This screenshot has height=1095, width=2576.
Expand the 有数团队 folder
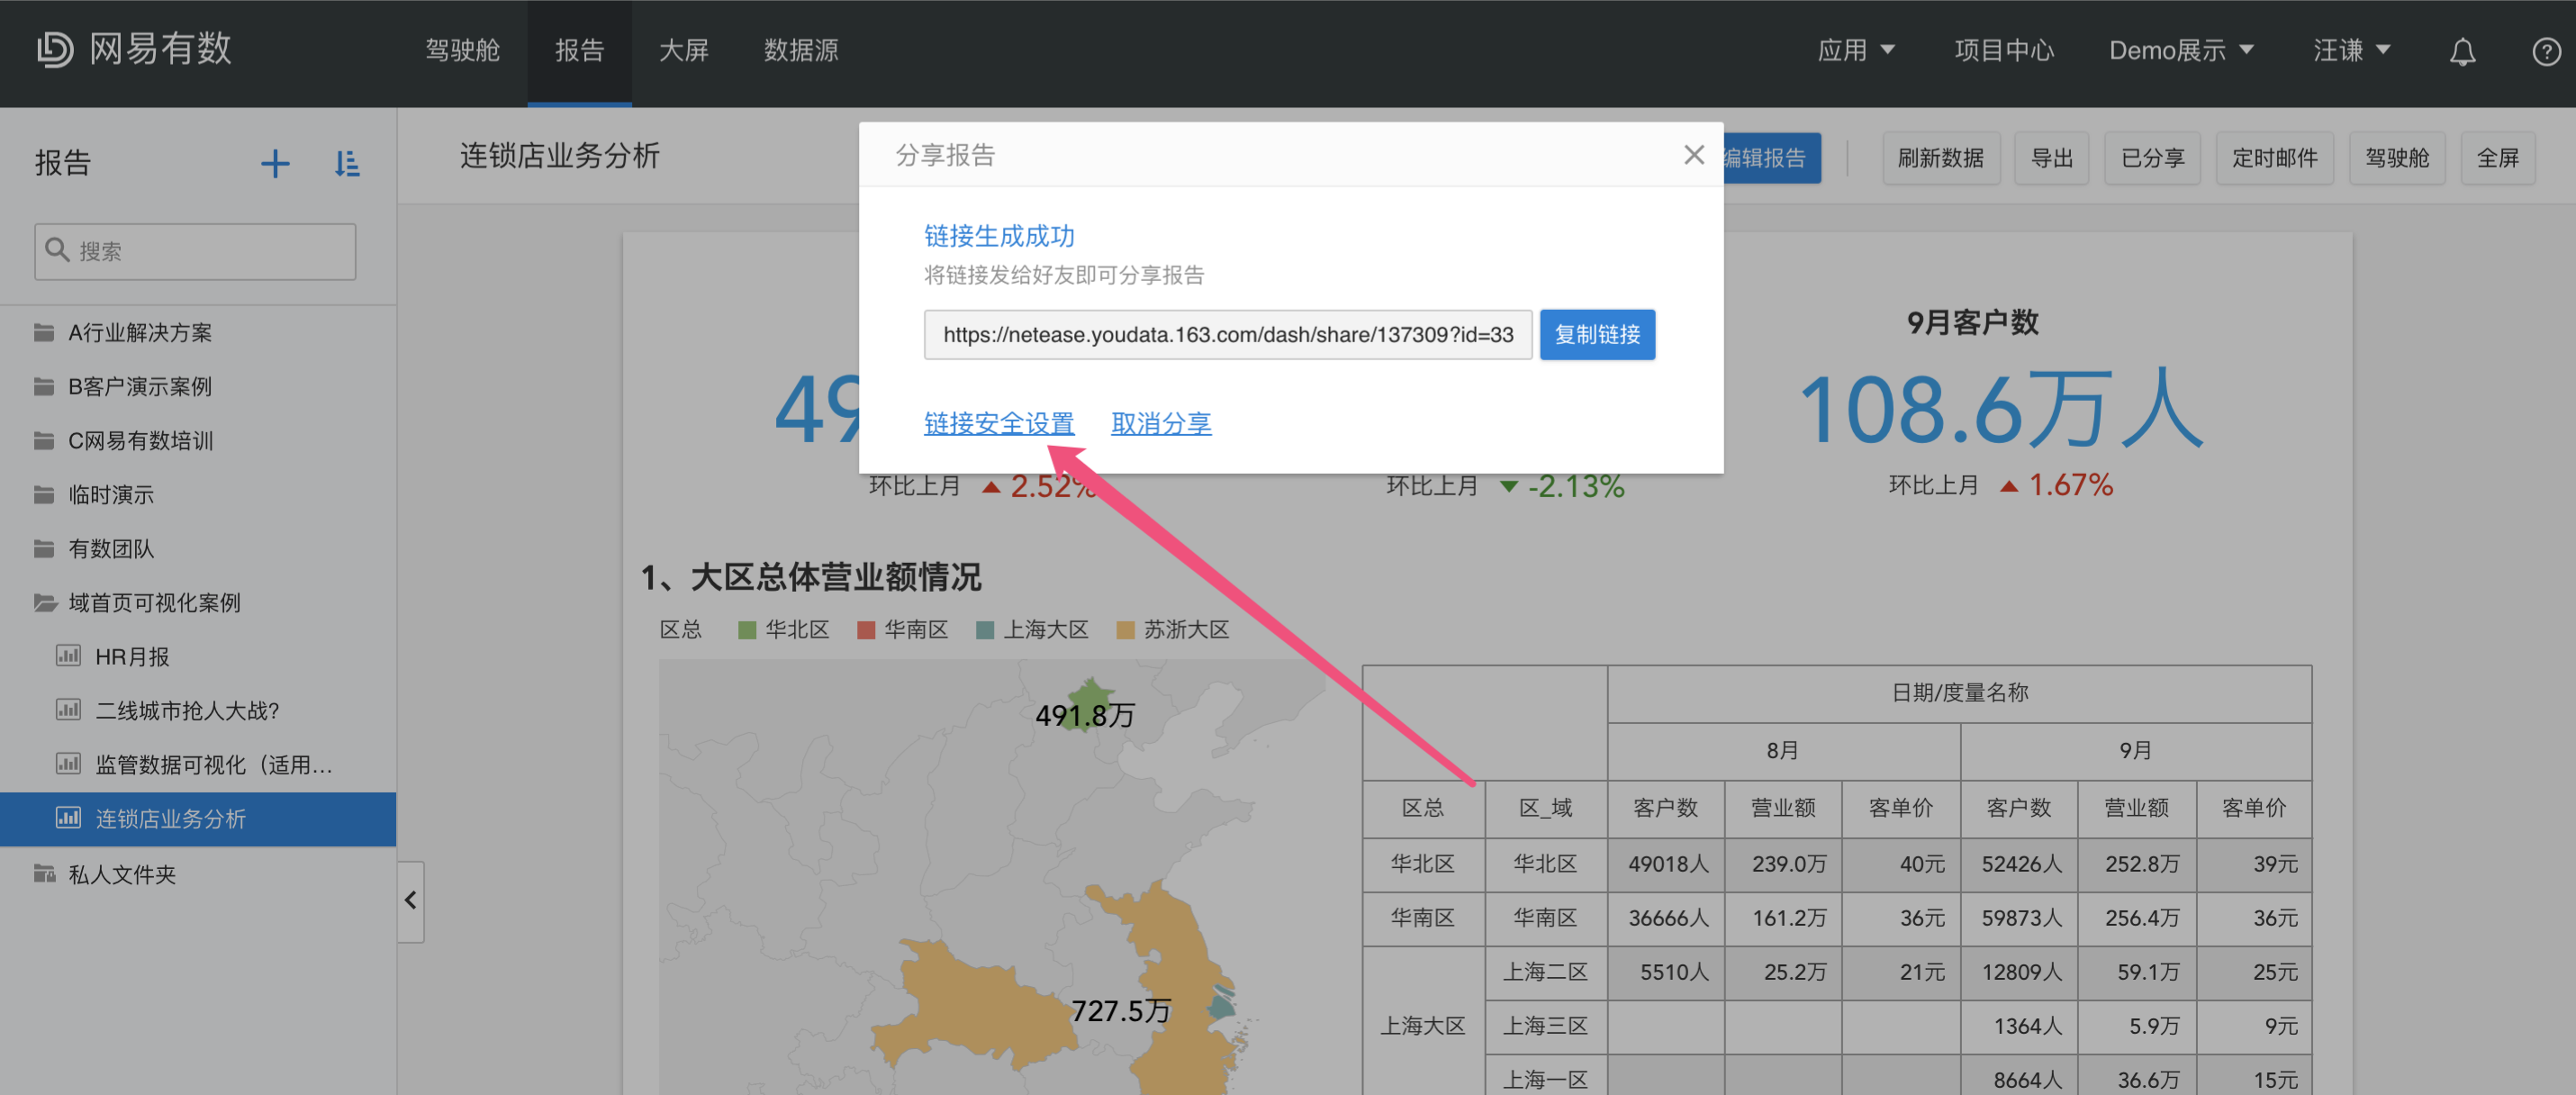point(198,549)
